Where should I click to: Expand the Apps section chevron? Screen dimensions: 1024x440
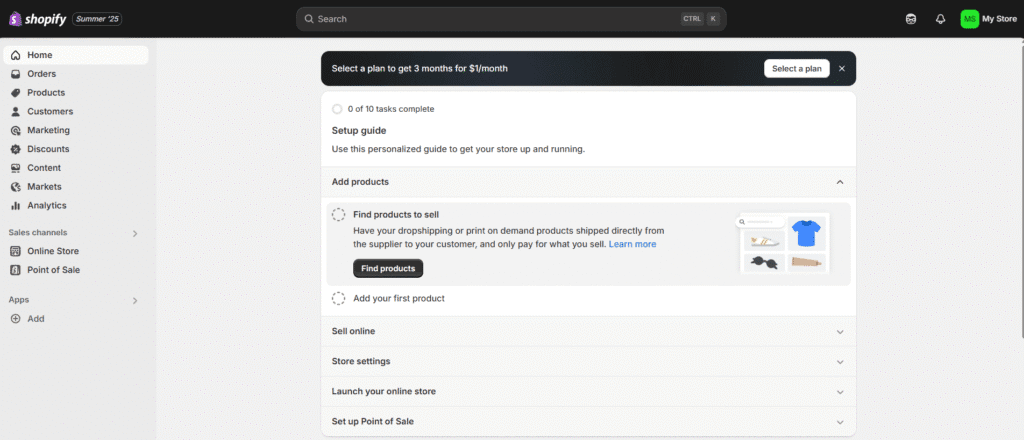pos(135,300)
